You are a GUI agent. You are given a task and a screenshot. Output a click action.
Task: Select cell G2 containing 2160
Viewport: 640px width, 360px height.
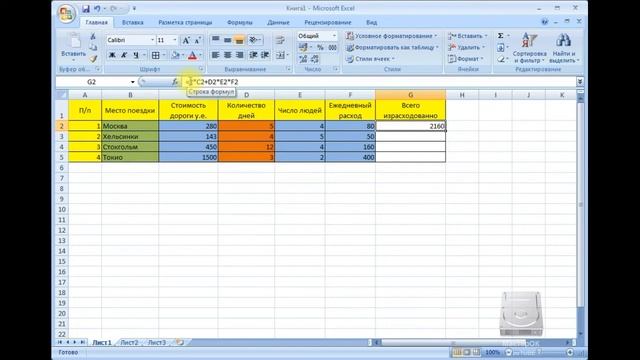410,126
